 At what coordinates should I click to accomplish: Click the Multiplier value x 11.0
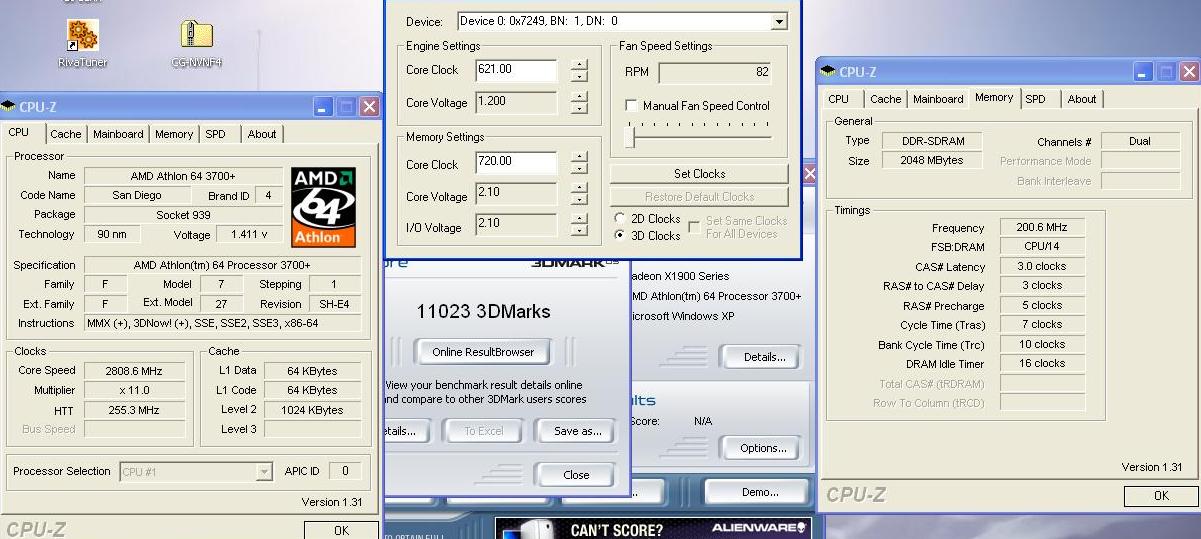click(134, 390)
